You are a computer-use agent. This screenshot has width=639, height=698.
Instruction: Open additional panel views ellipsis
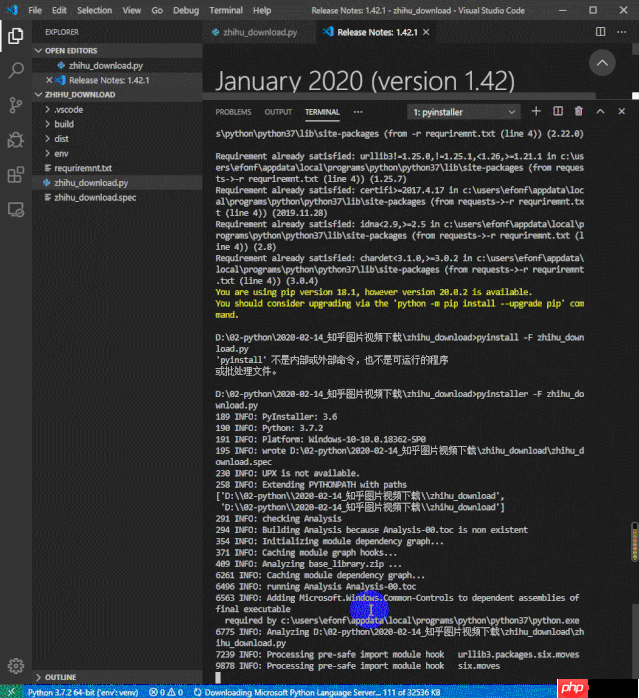click(358, 112)
